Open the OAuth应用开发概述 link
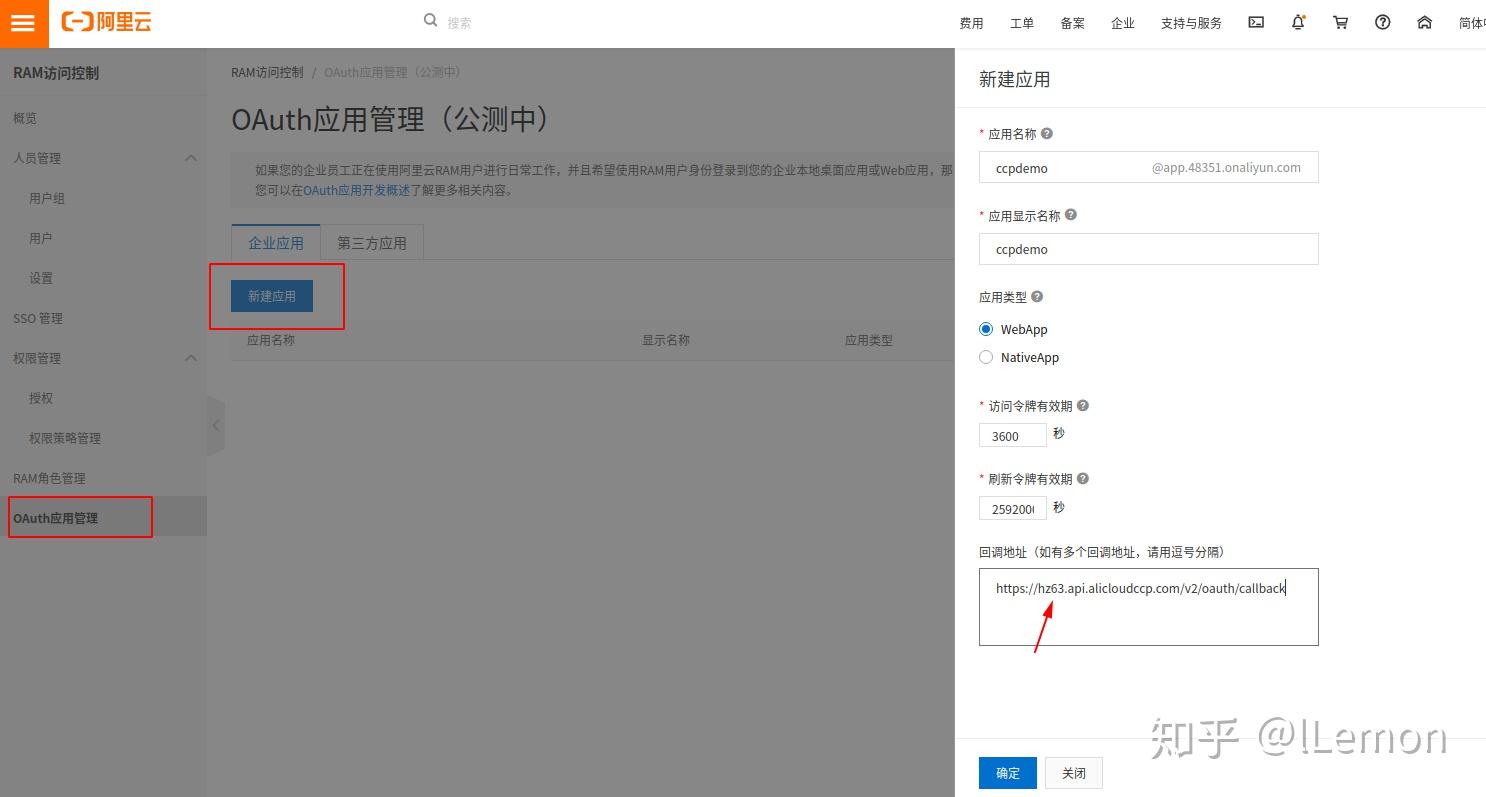 coord(357,190)
